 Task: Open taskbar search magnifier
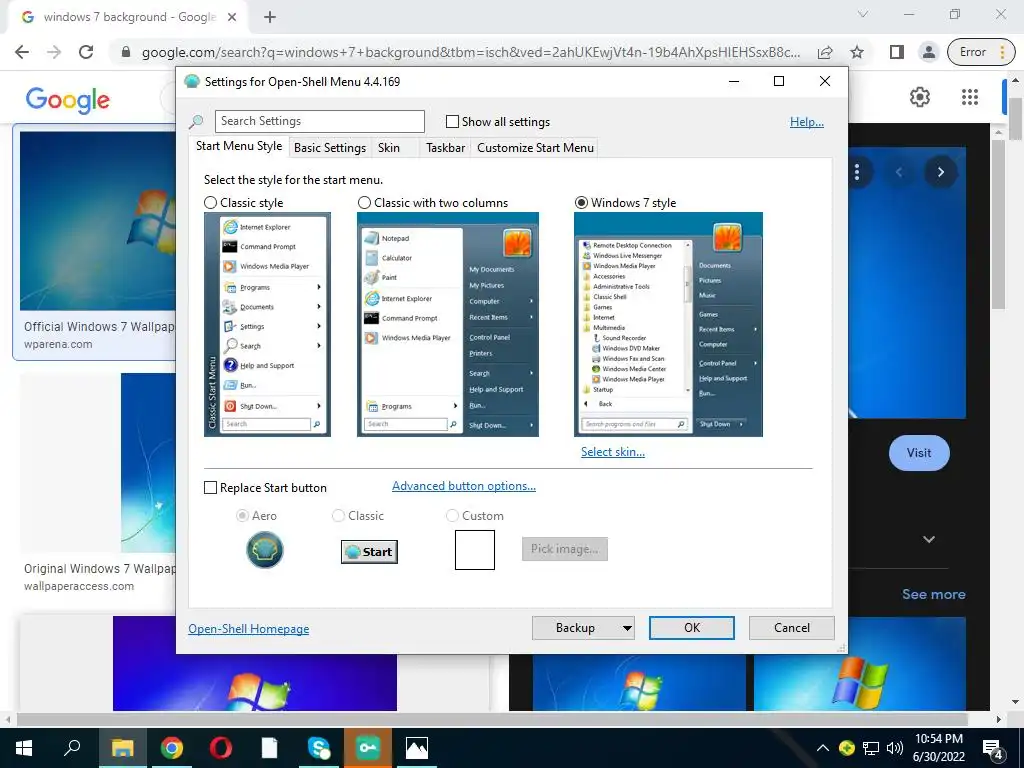pos(72,748)
